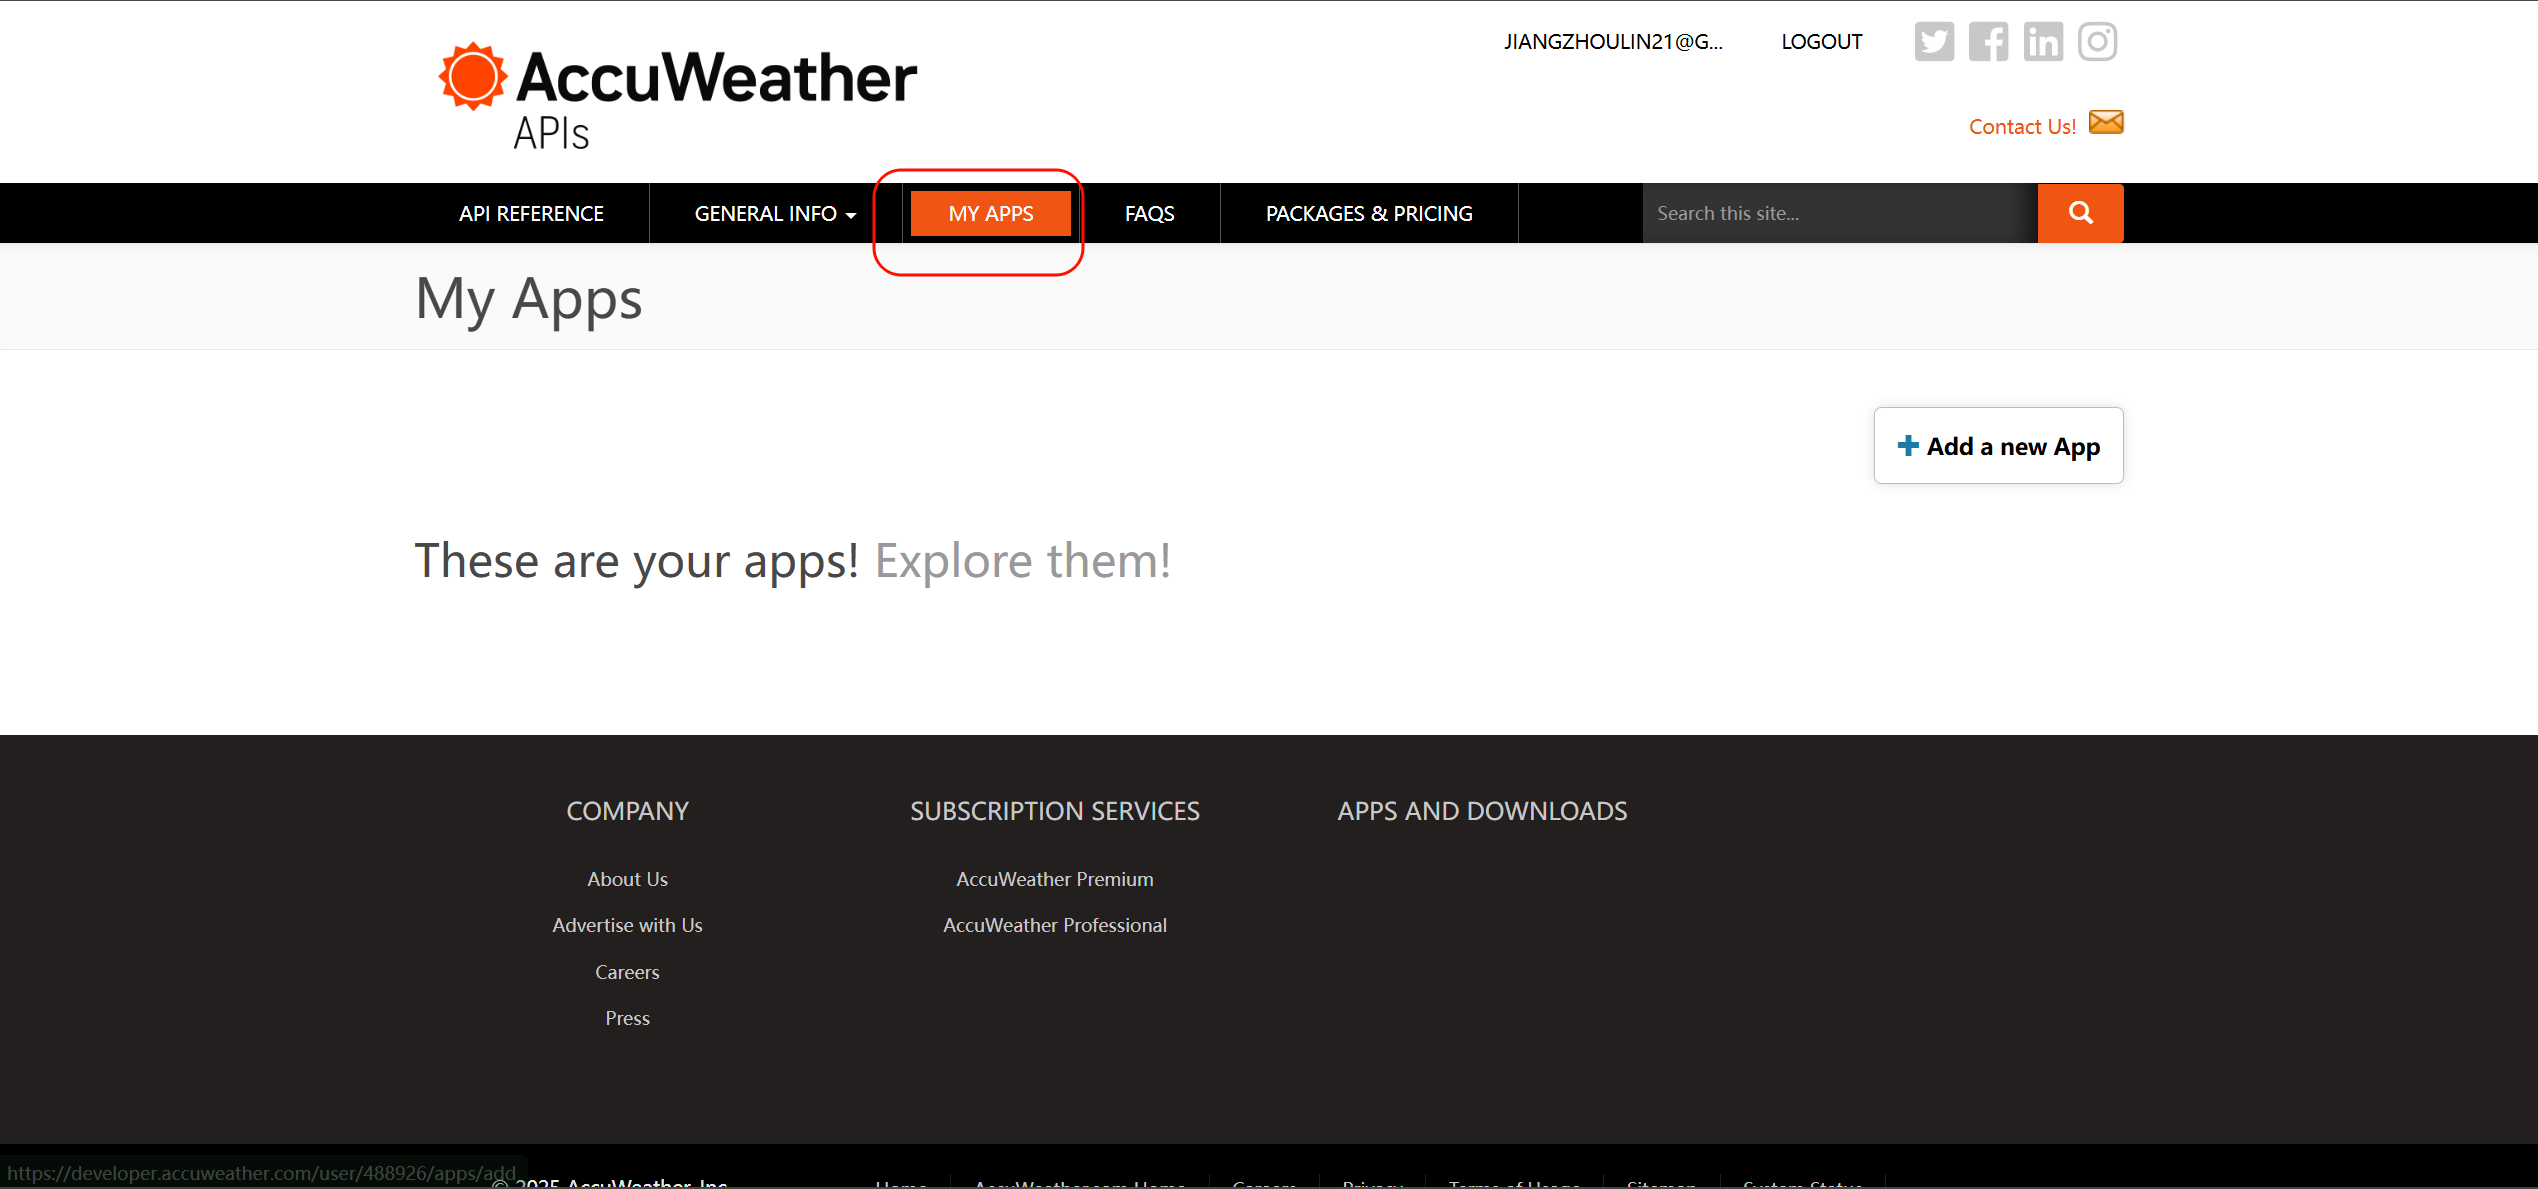Open the Twitter social icon
The width and height of the screenshot is (2538, 1189).
pyautogui.click(x=1934, y=42)
